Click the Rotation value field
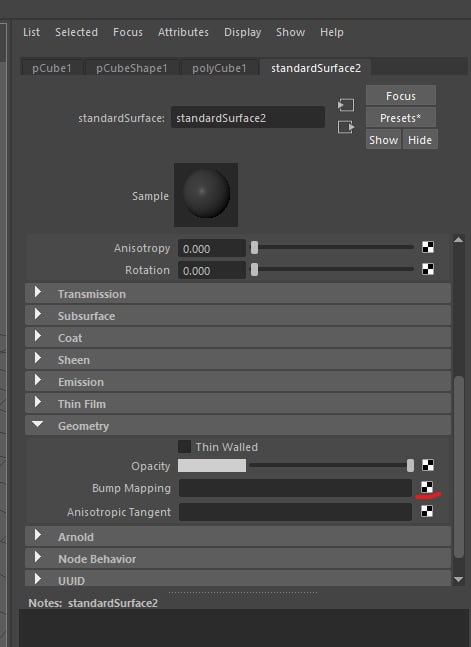 [212, 270]
